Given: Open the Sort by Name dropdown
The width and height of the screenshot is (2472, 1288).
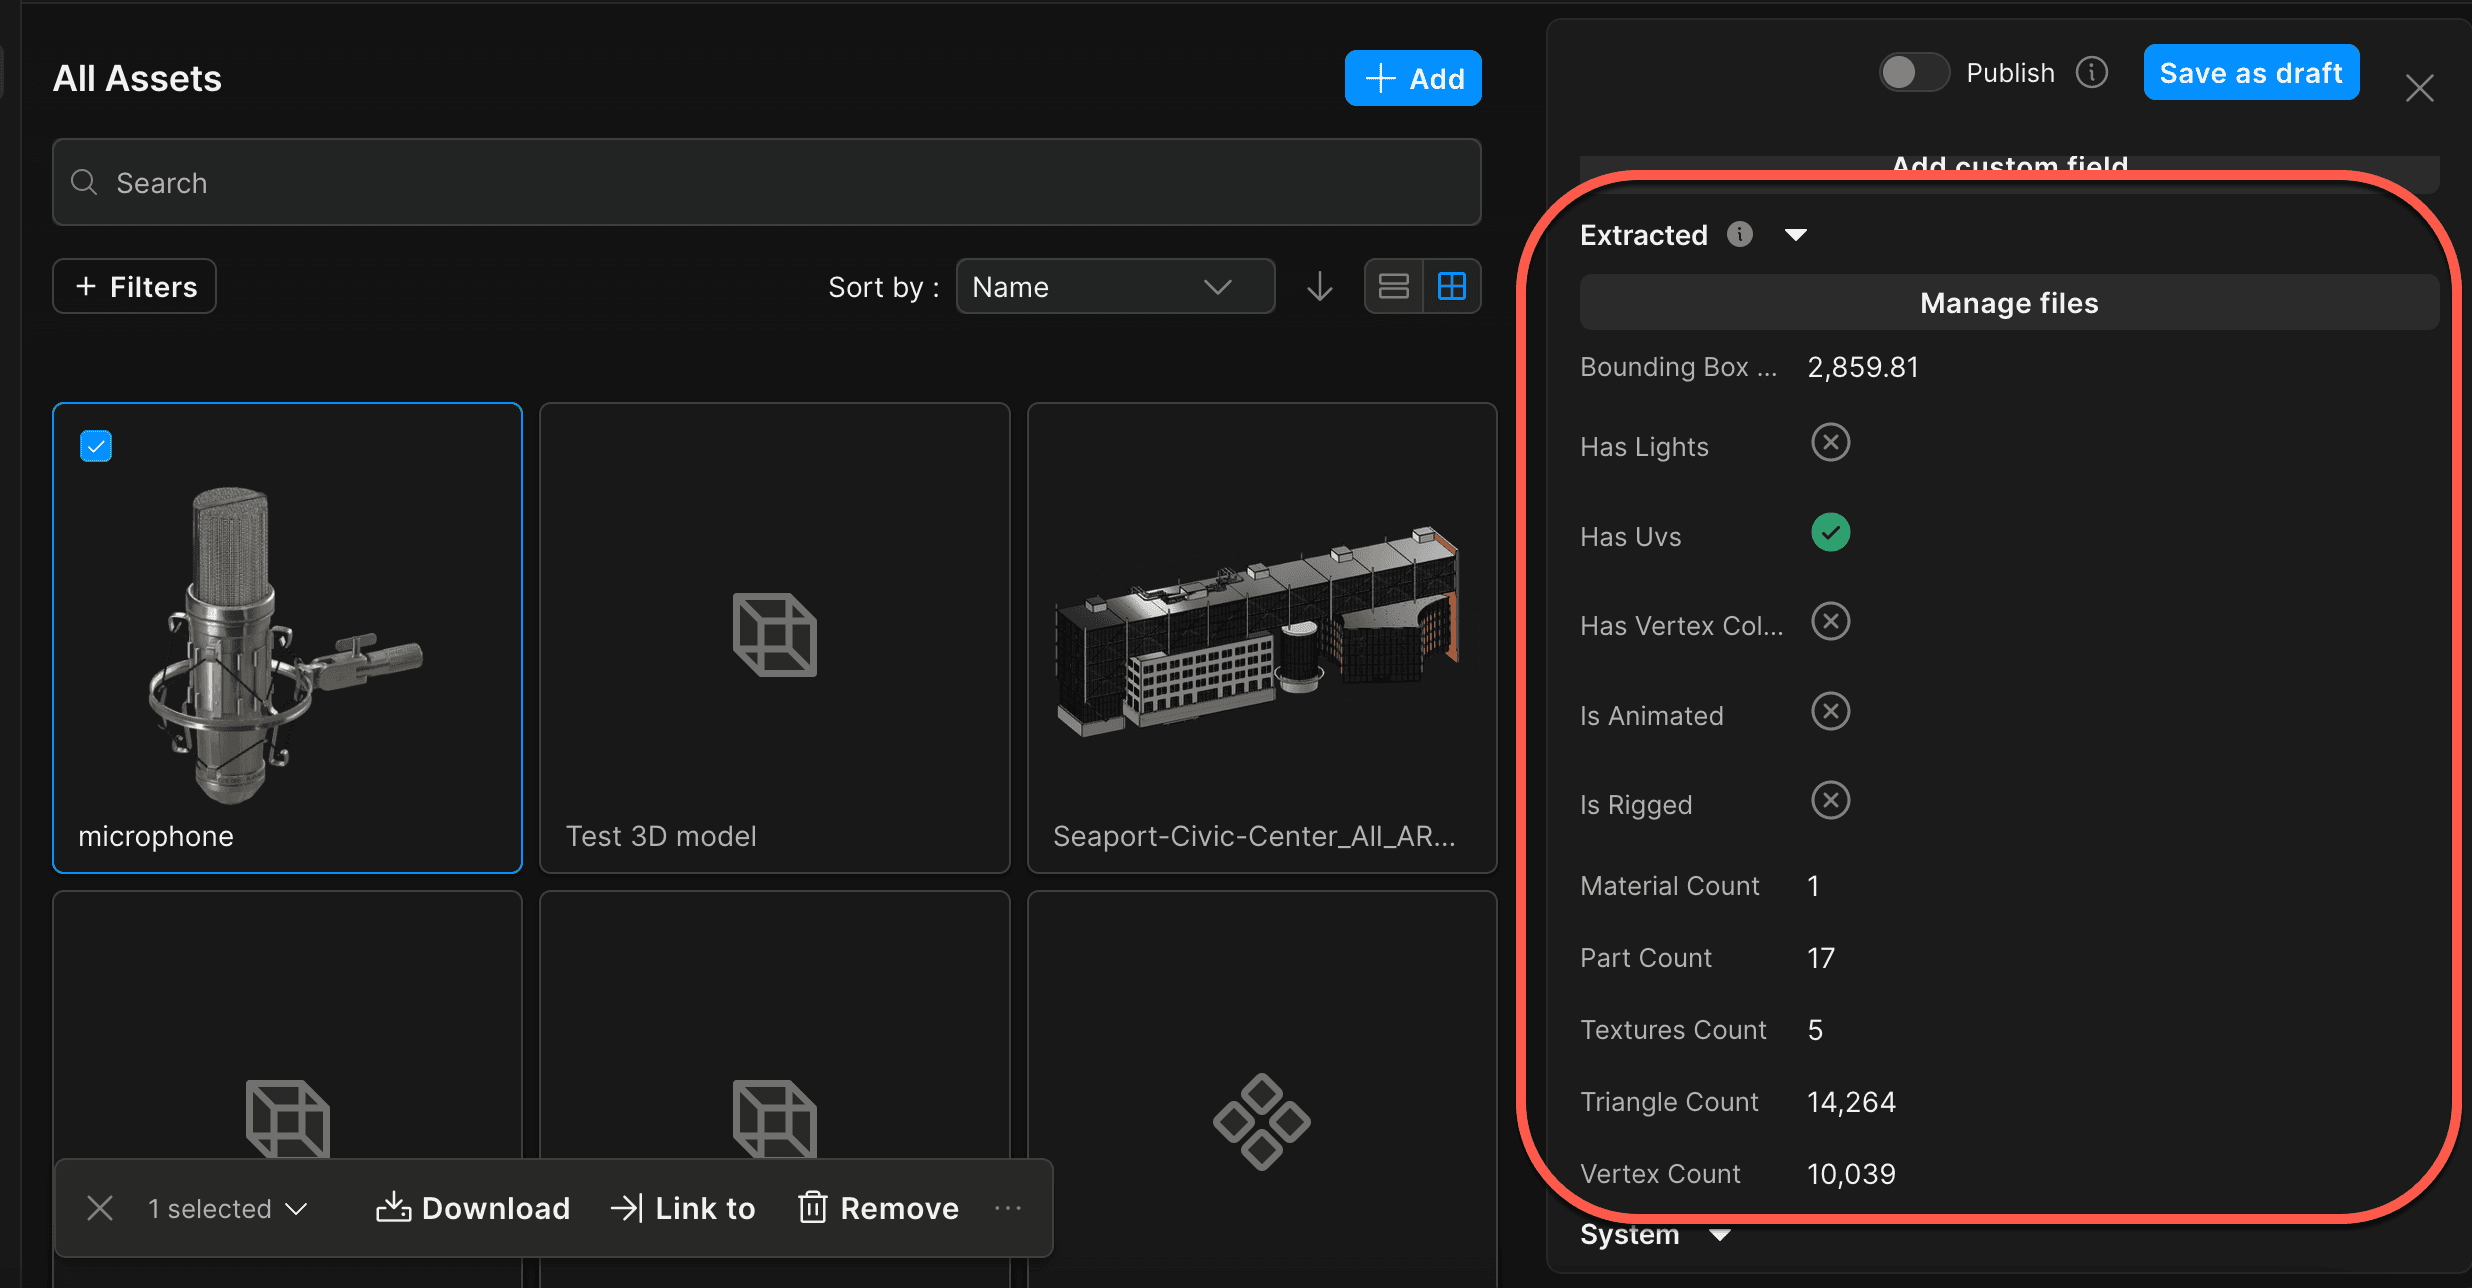Looking at the screenshot, I should pos(1115,286).
